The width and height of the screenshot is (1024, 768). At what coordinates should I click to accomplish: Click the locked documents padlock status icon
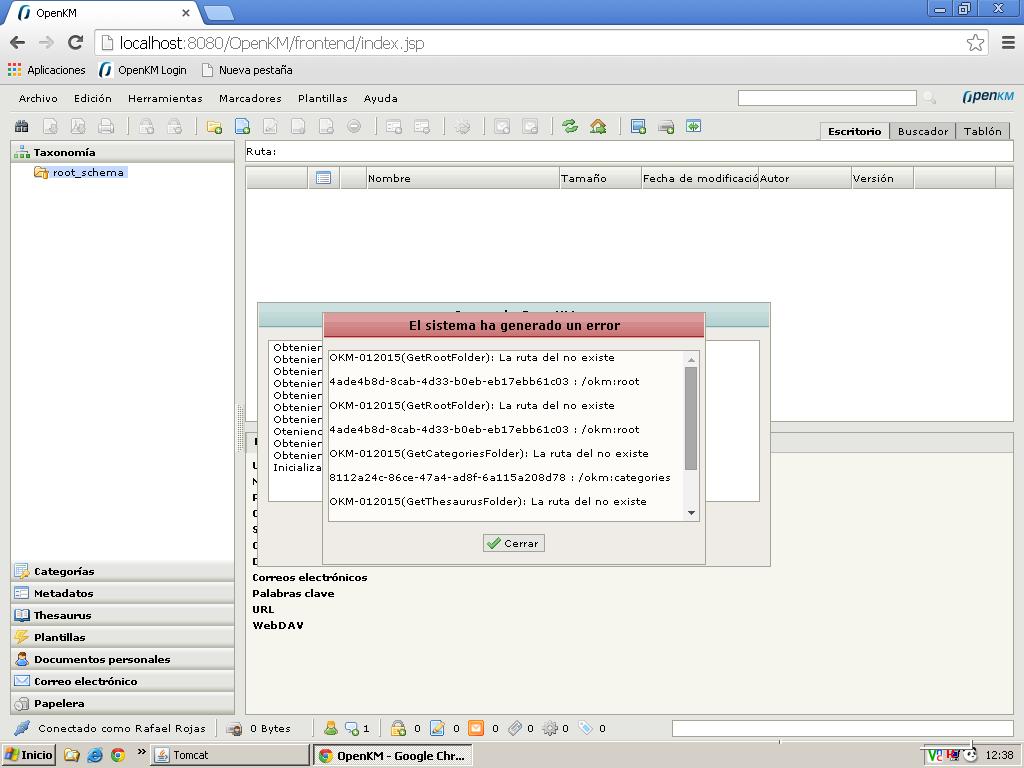398,728
